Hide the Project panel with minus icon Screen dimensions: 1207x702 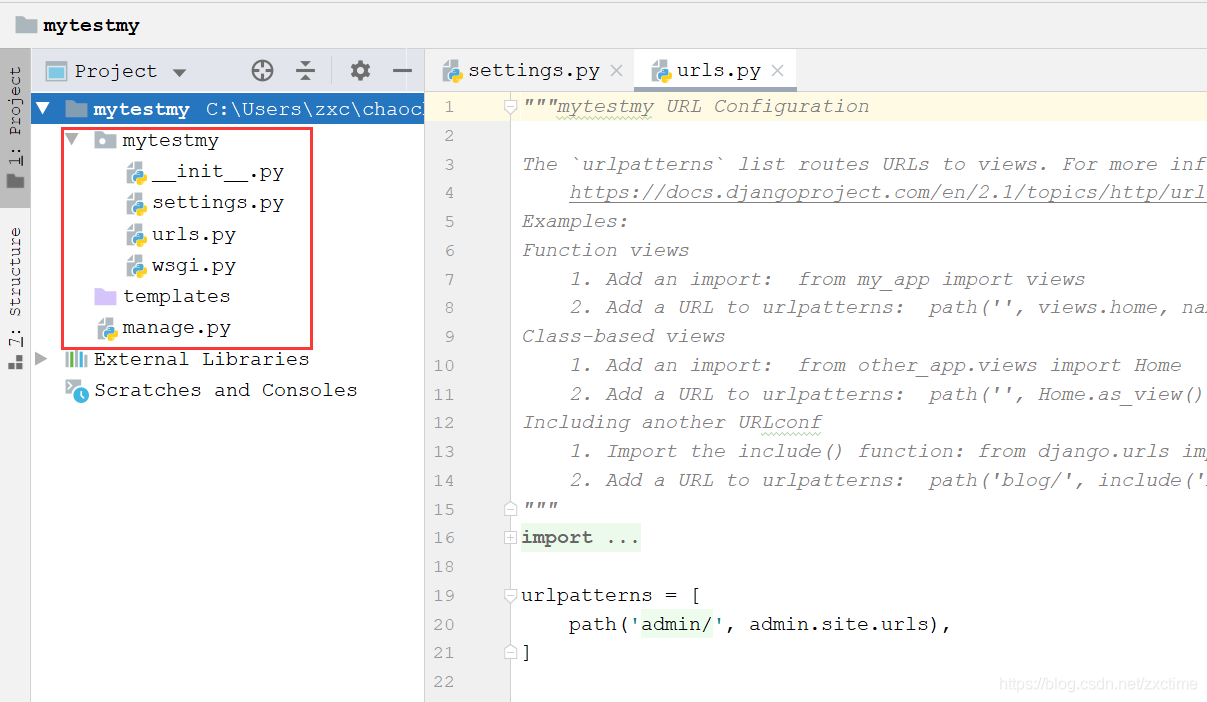403,70
